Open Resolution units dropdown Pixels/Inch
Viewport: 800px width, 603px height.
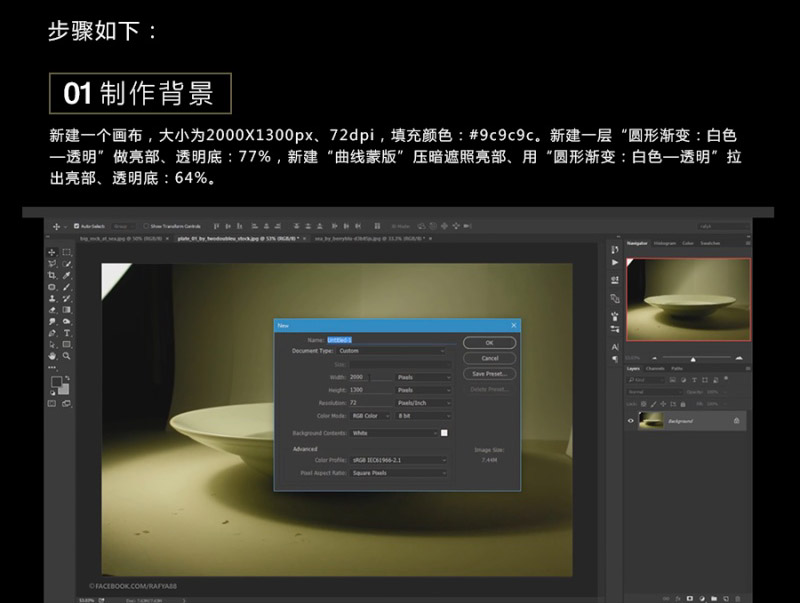(x=424, y=403)
